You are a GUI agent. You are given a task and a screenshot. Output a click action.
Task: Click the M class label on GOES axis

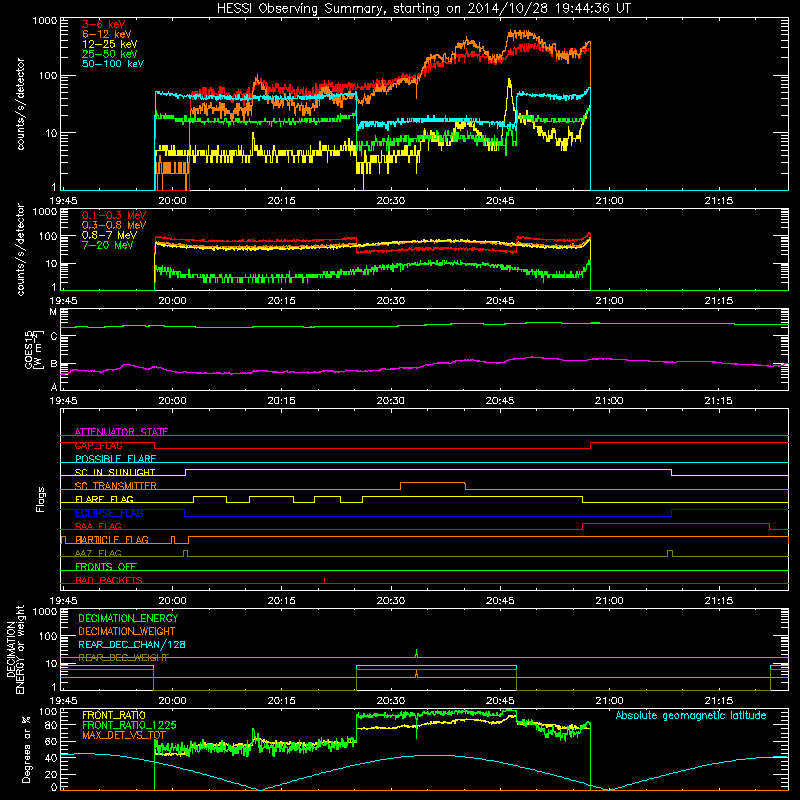53,312
